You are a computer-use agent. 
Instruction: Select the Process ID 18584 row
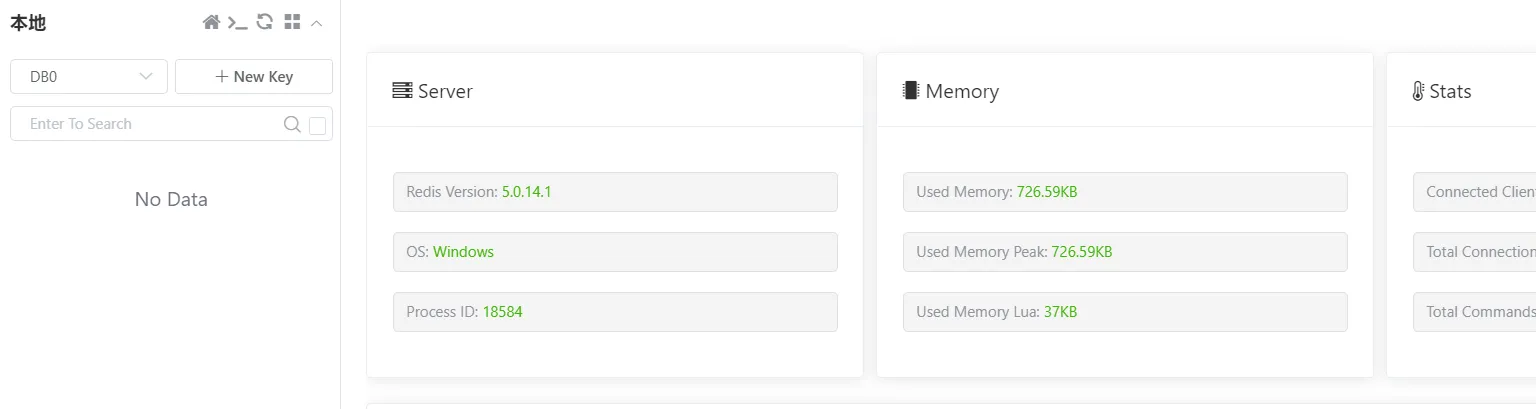coord(615,312)
